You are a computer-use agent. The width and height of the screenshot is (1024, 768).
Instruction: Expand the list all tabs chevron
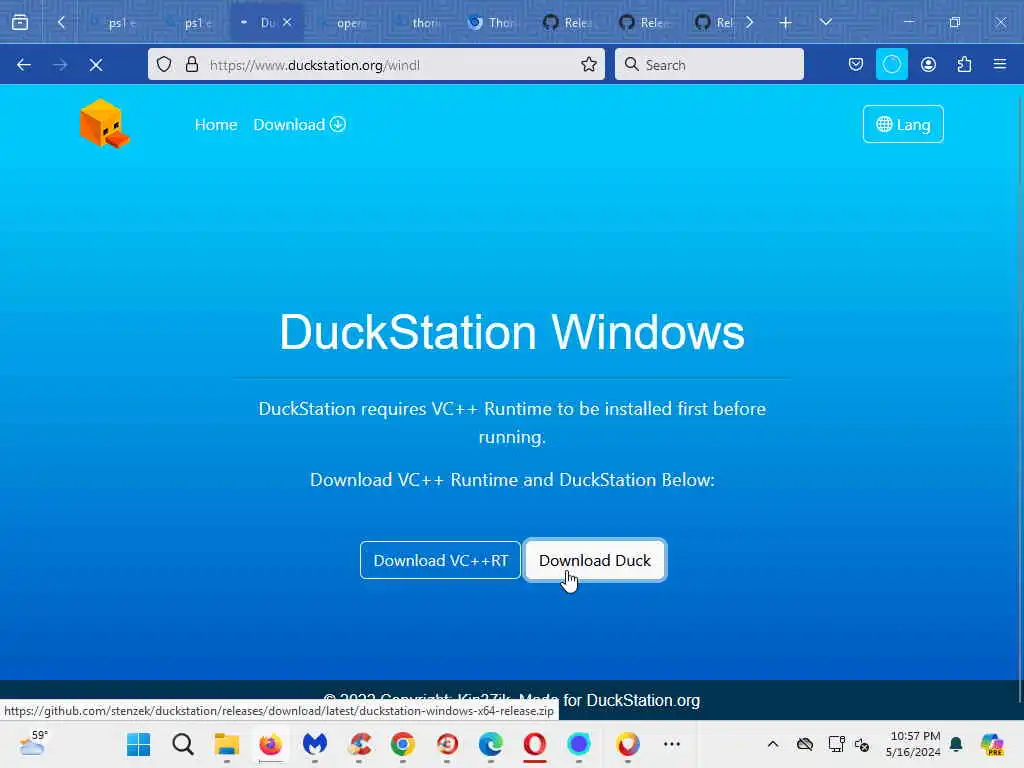825,23
